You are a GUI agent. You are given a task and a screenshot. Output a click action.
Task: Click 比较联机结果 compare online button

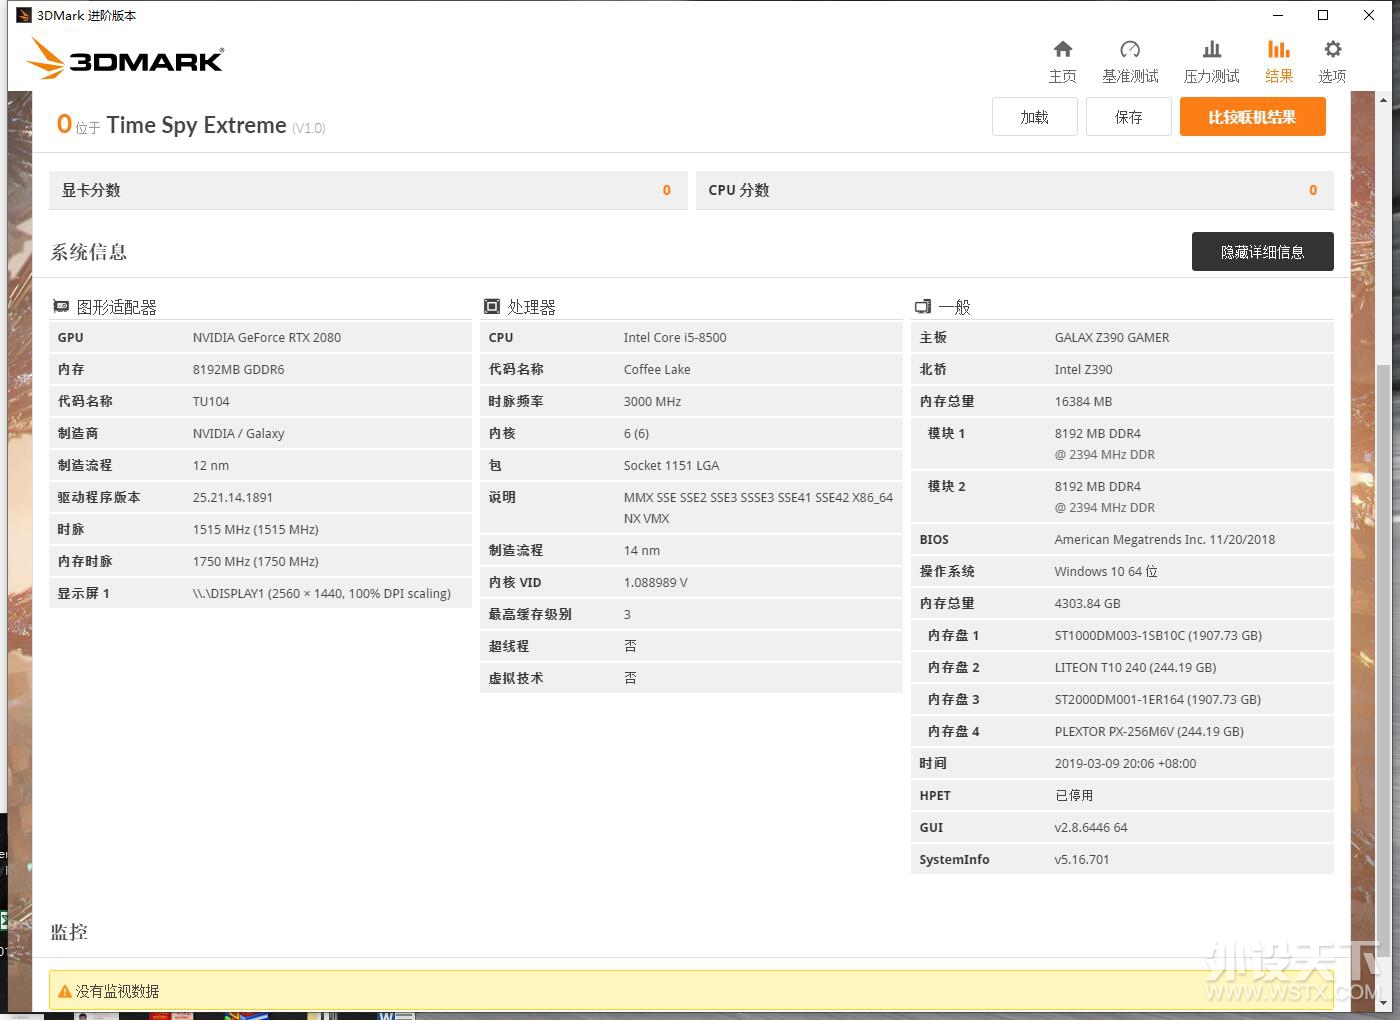[1253, 117]
